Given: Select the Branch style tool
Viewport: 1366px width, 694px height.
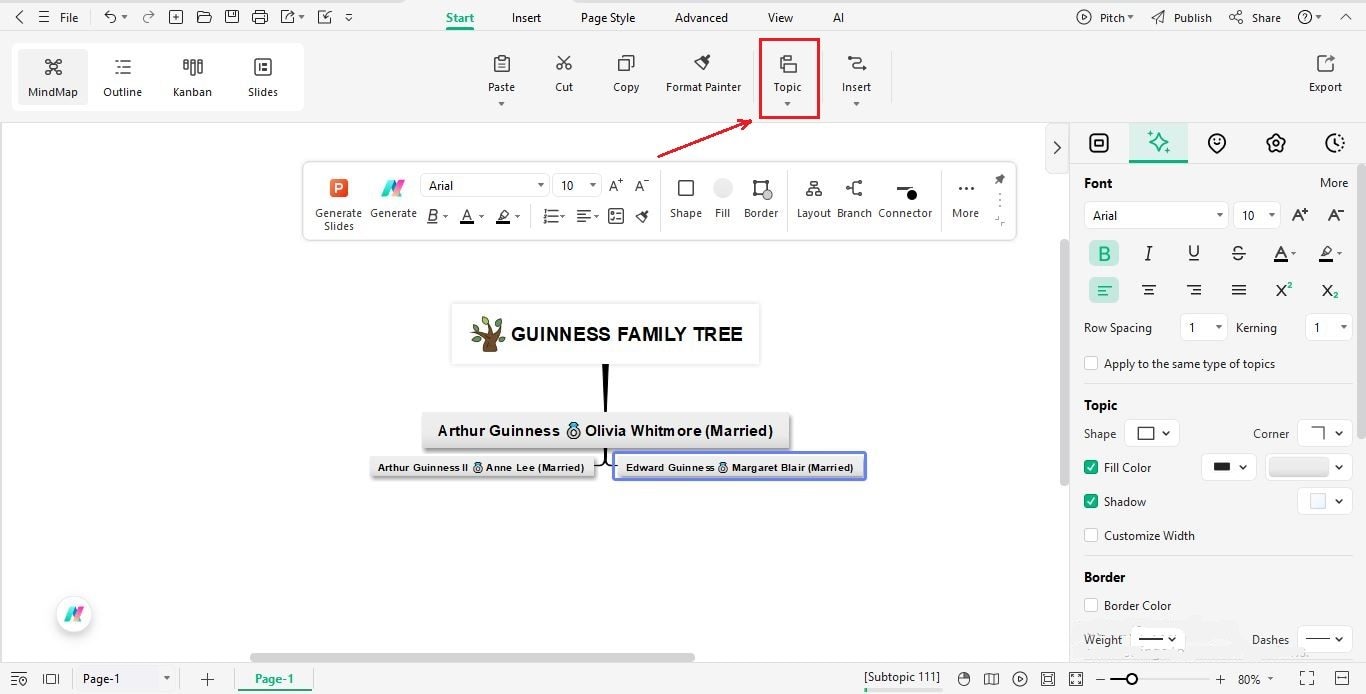Looking at the screenshot, I should (x=854, y=198).
